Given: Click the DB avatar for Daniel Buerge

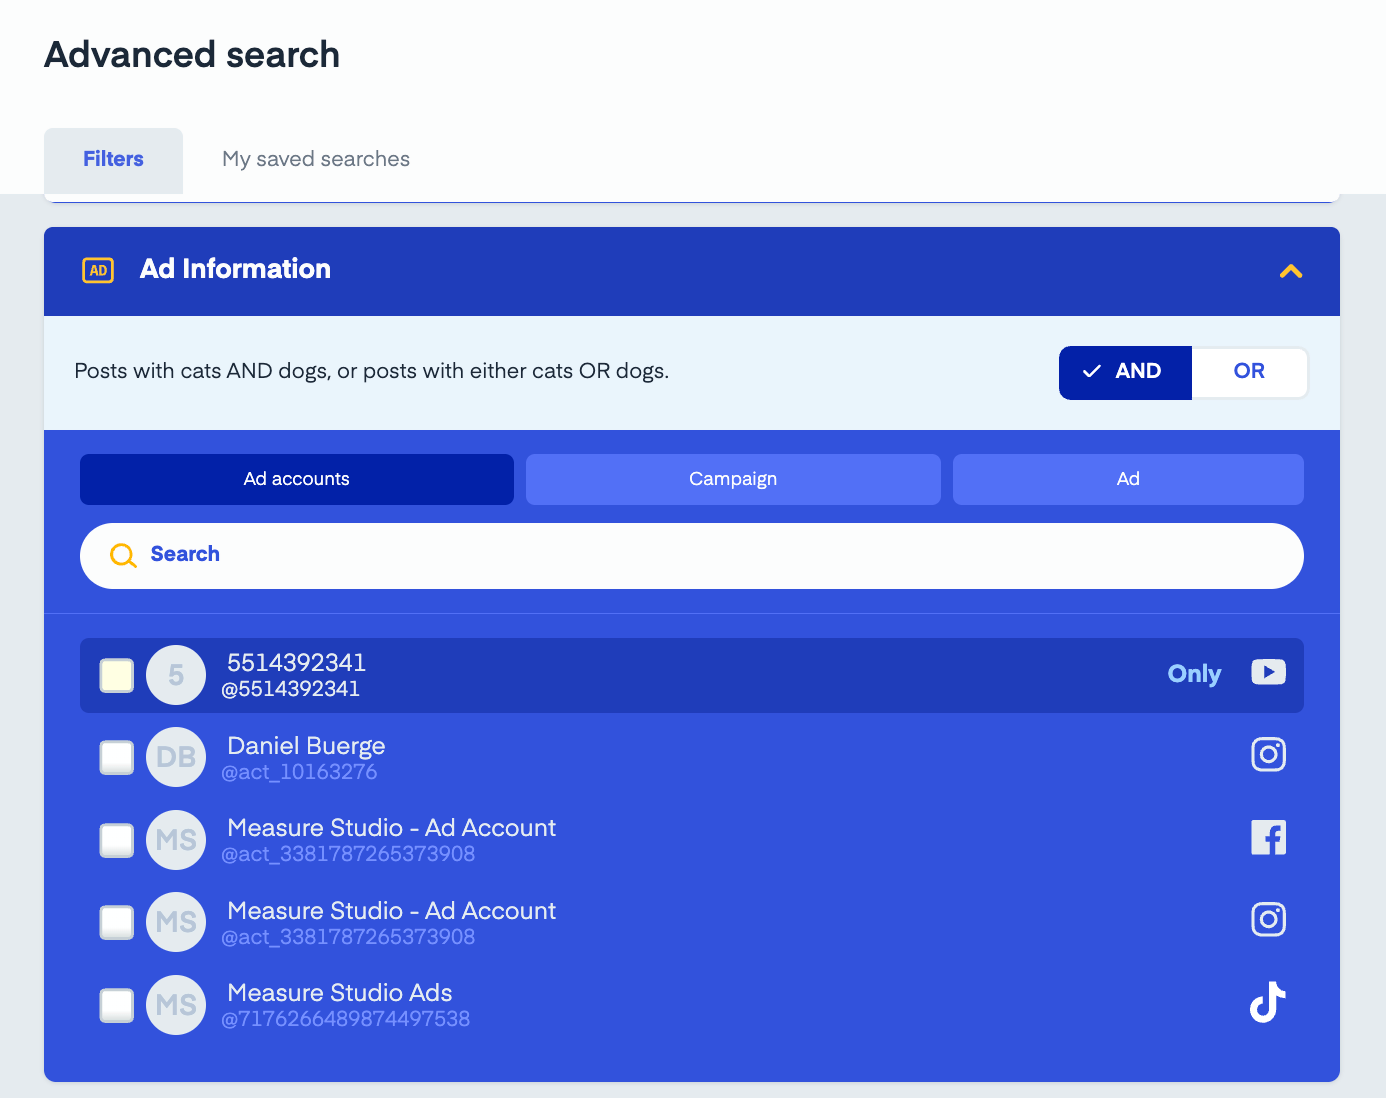Looking at the screenshot, I should click(x=176, y=757).
